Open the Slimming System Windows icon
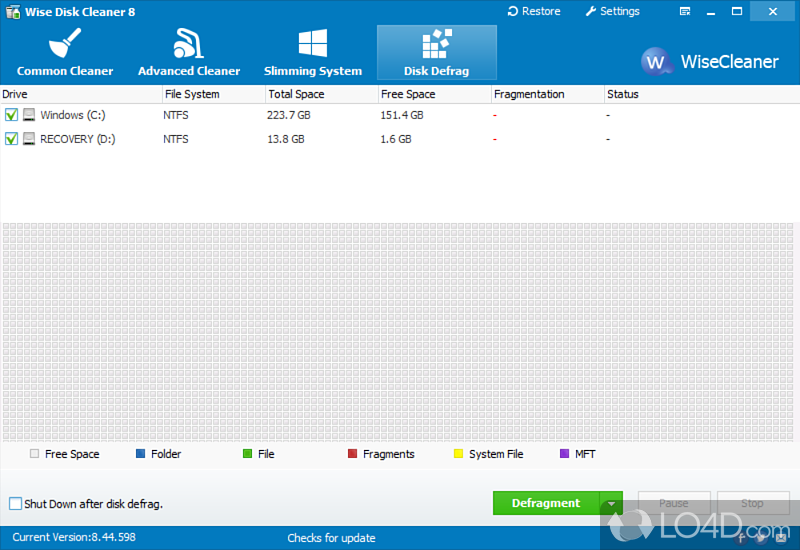Viewport: 800px width, 550px height. [x=312, y=43]
